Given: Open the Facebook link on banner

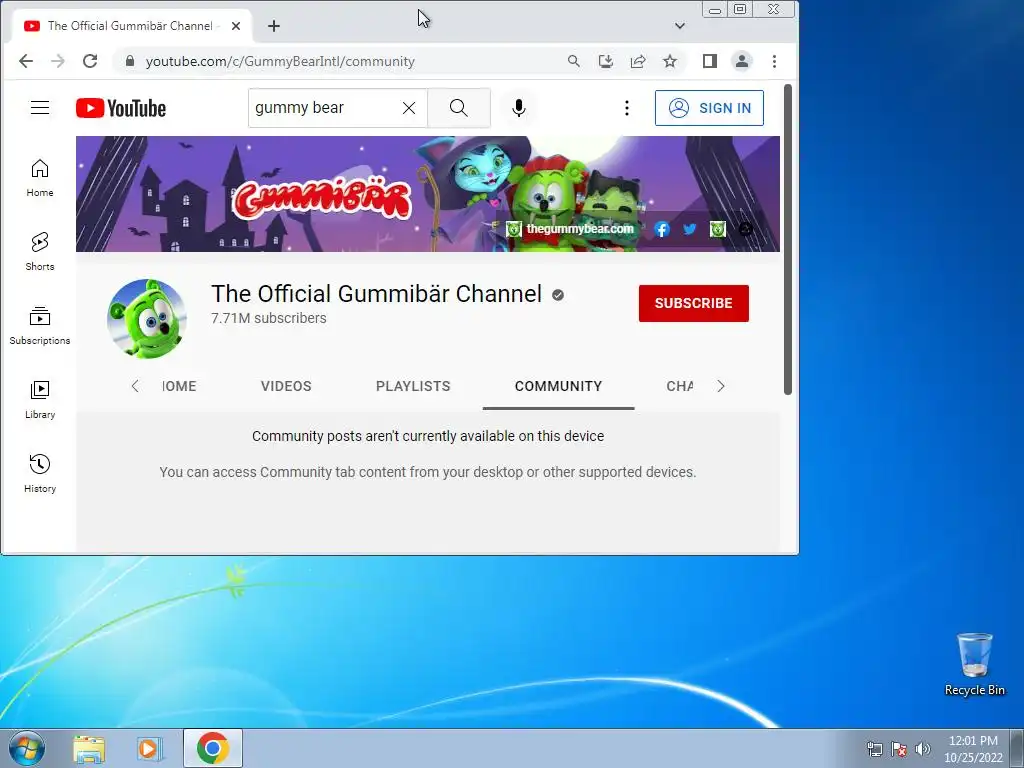Looking at the screenshot, I should [662, 229].
